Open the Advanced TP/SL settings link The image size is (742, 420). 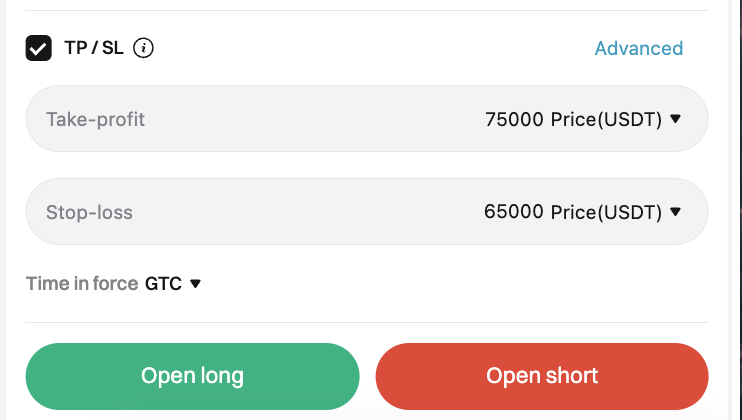coord(638,48)
